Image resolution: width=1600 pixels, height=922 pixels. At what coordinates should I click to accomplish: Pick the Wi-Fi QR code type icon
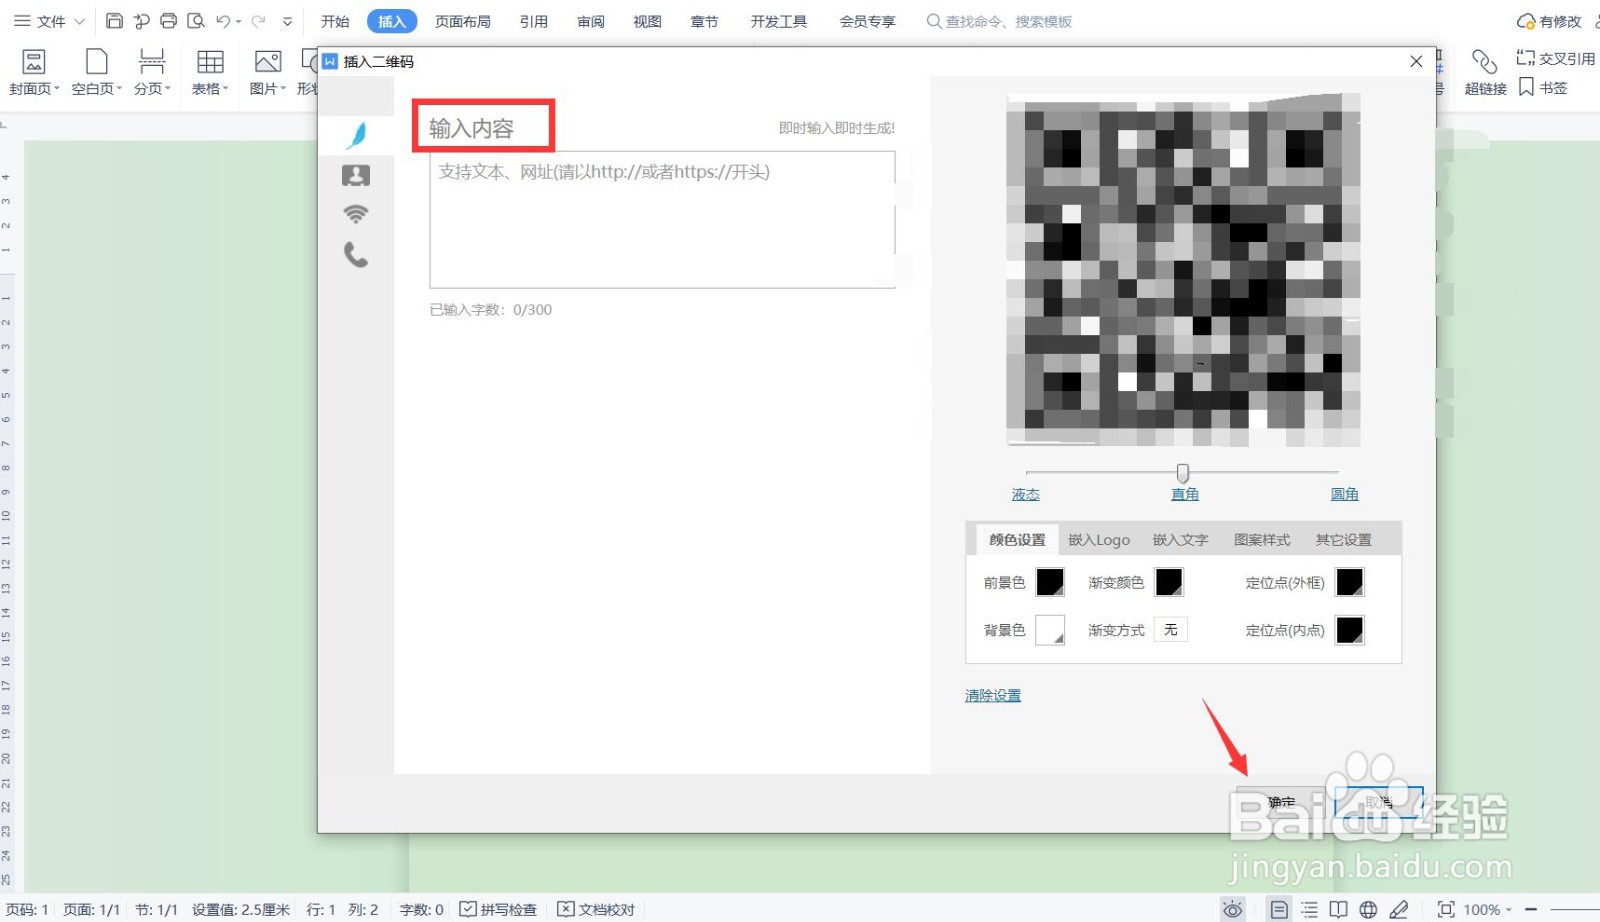point(356,214)
